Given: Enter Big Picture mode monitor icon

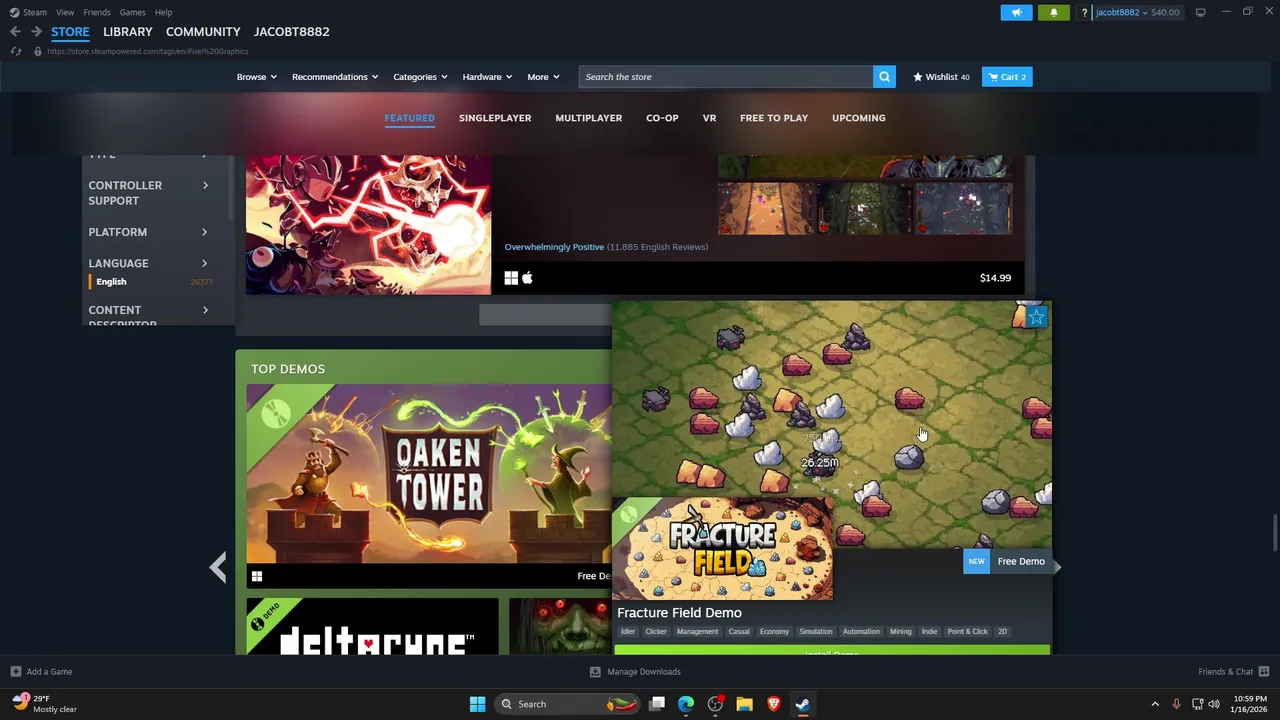Looking at the screenshot, I should point(1200,12).
